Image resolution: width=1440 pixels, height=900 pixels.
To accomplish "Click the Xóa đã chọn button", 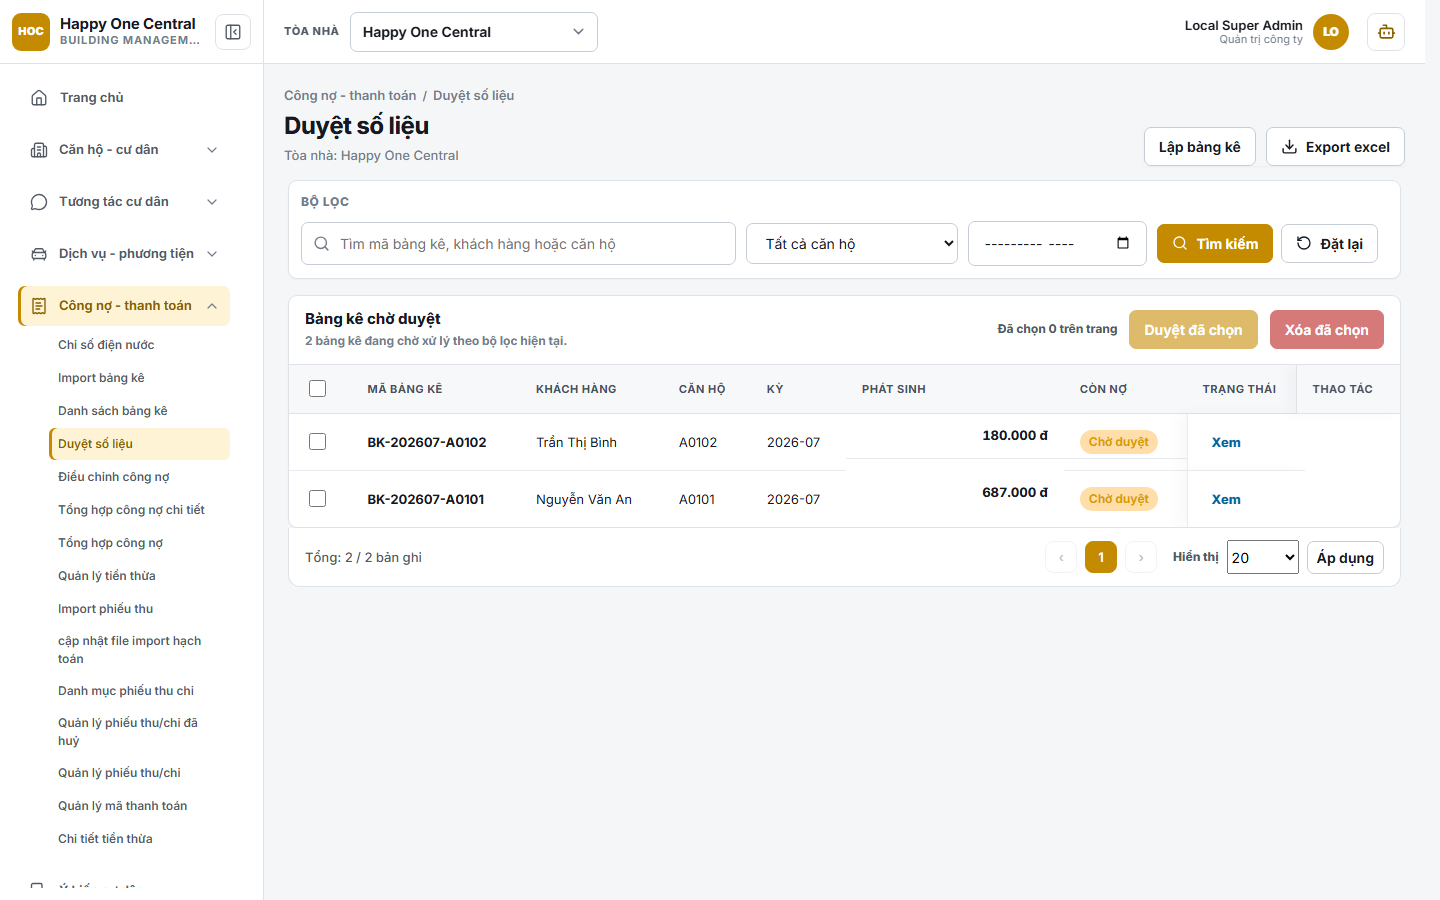I will [x=1326, y=330].
